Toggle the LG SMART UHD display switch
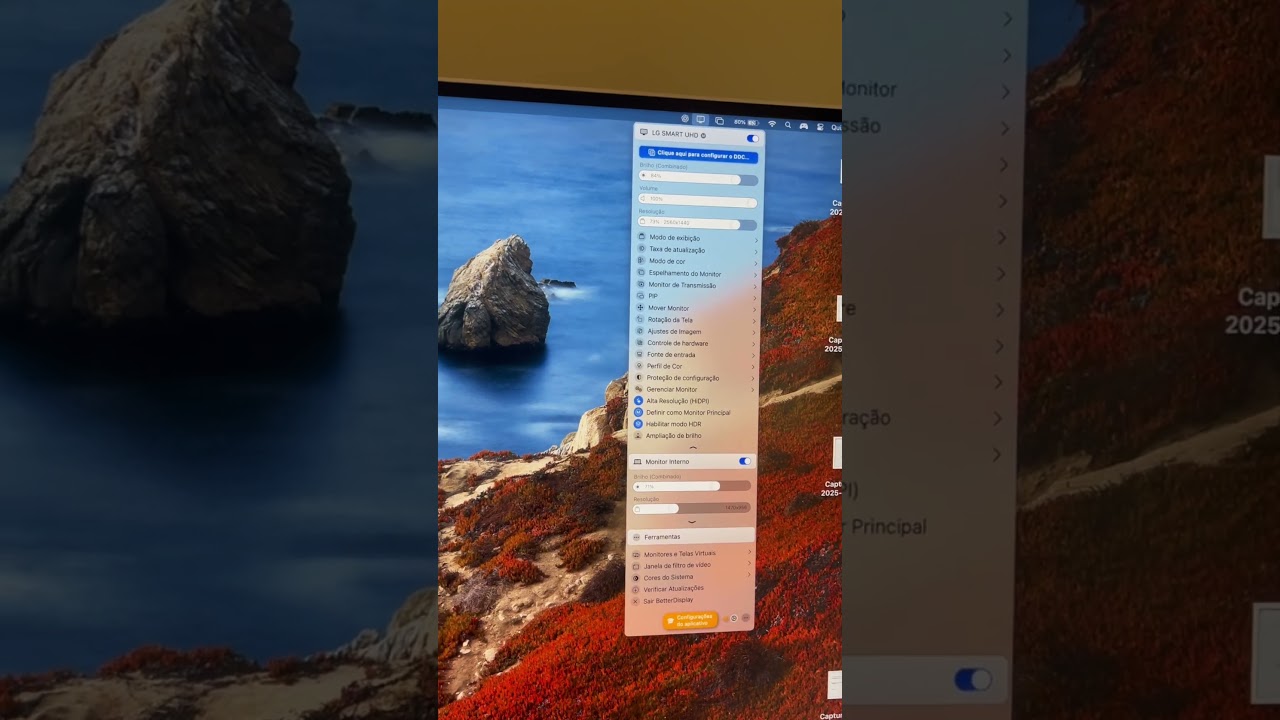 click(x=752, y=138)
